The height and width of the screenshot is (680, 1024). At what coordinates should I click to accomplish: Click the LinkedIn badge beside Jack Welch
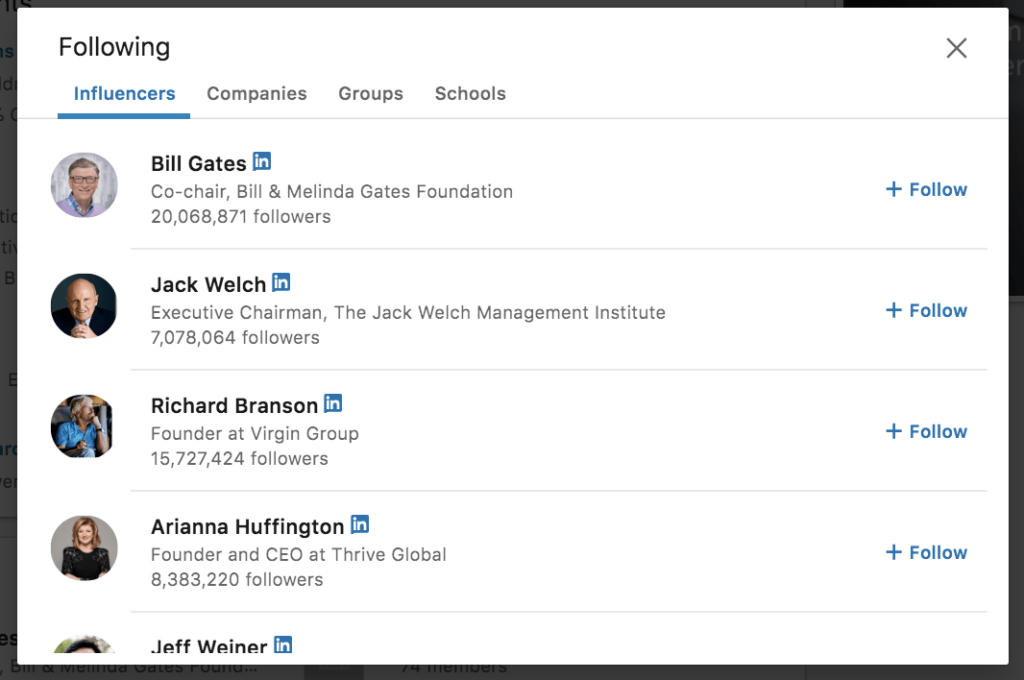click(281, 282)
